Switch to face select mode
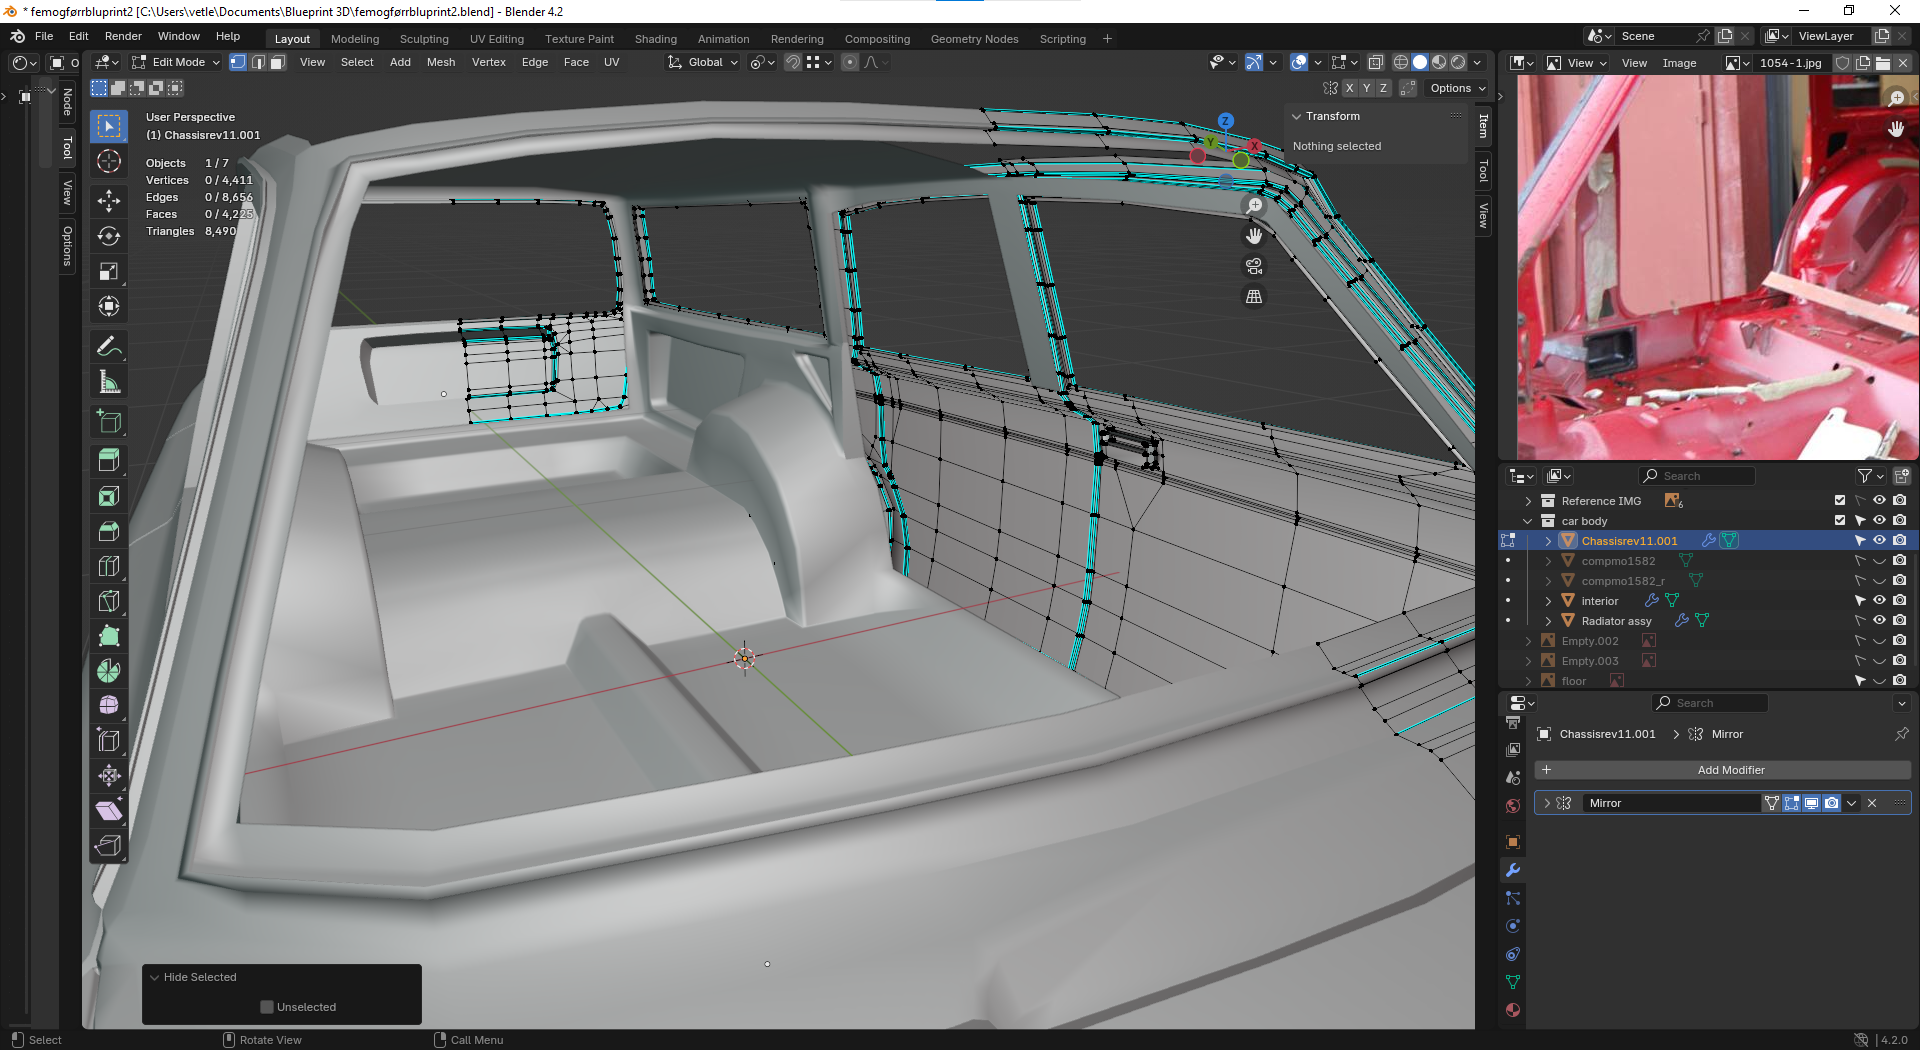This screenshot has width=1920, height=1050. pyautogui.click(x=278, y=62)
